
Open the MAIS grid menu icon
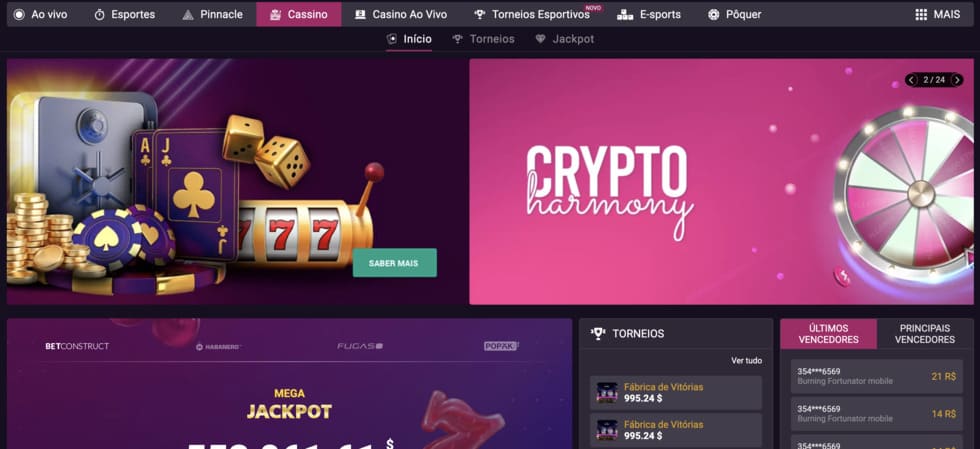coord(921,14)
